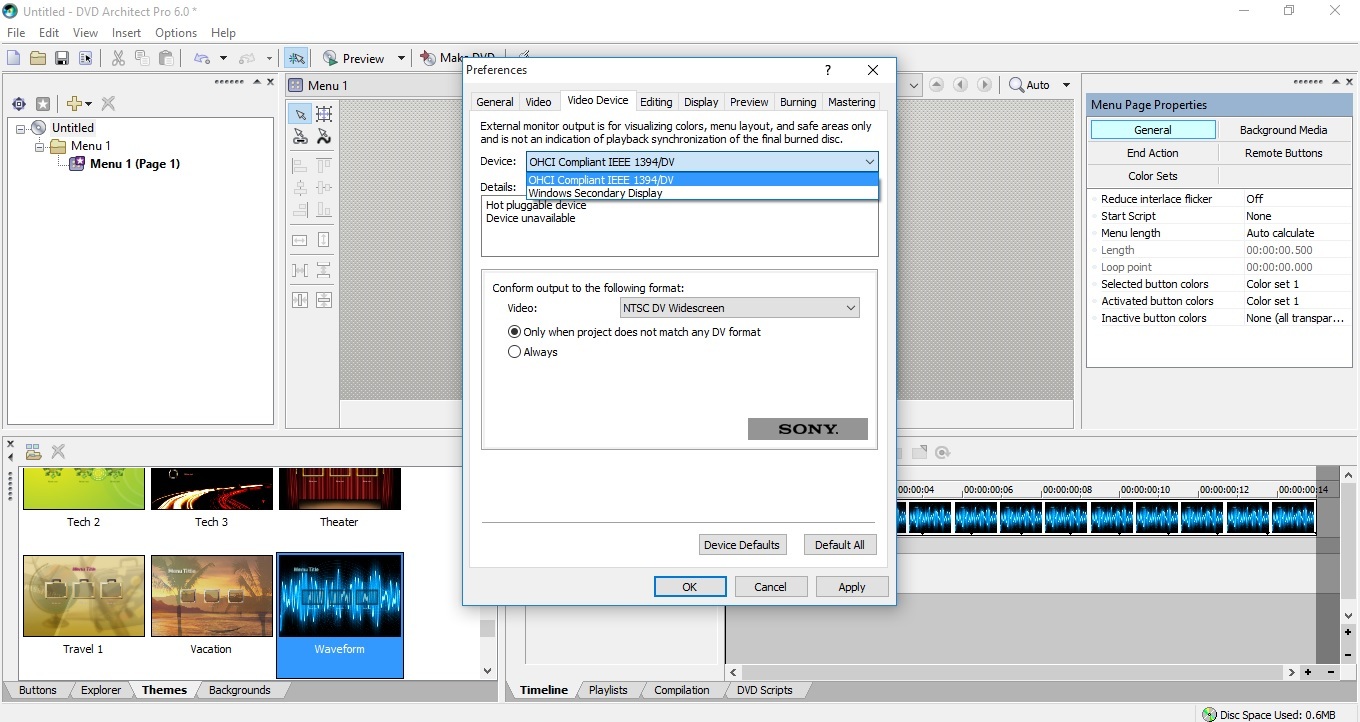The image size is (1360, 722).
Task: Click the navigate left circle arrow icon
Action: point(961,85)
